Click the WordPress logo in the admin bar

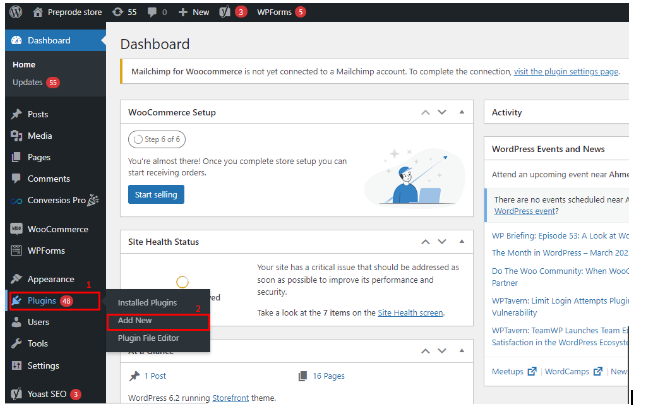pos(16,12)
